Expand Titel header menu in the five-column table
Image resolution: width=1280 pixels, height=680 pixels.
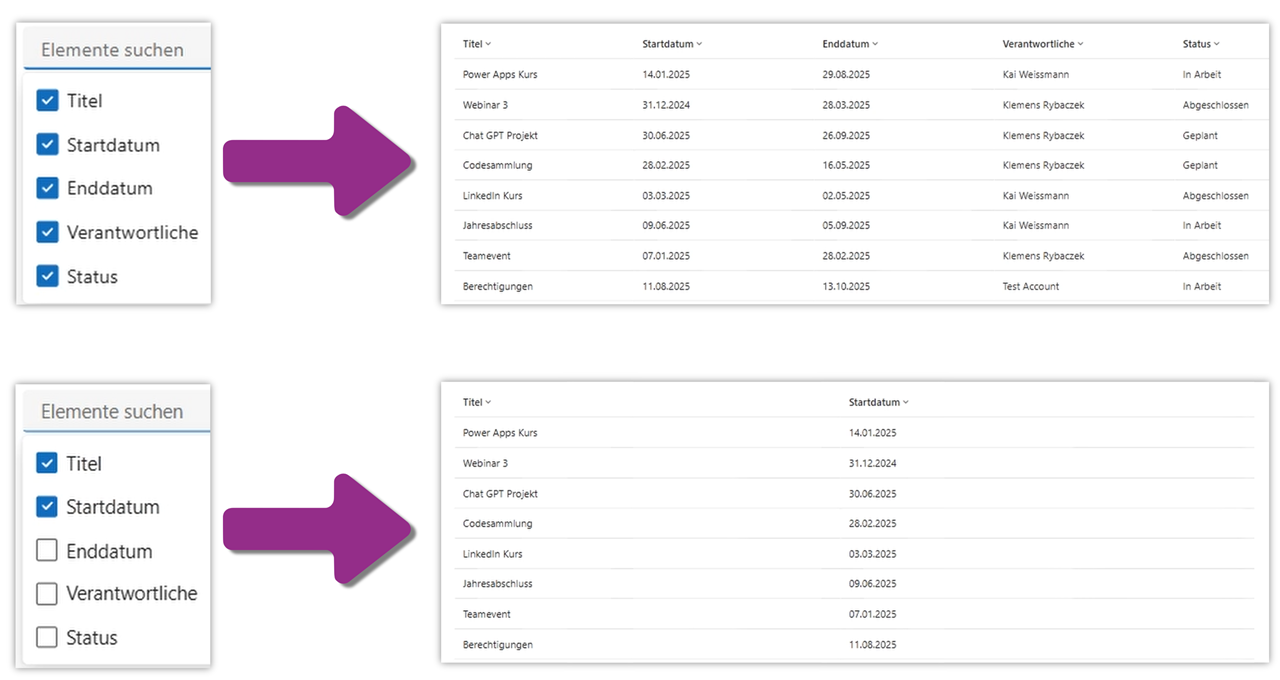(x=488, y=44)
